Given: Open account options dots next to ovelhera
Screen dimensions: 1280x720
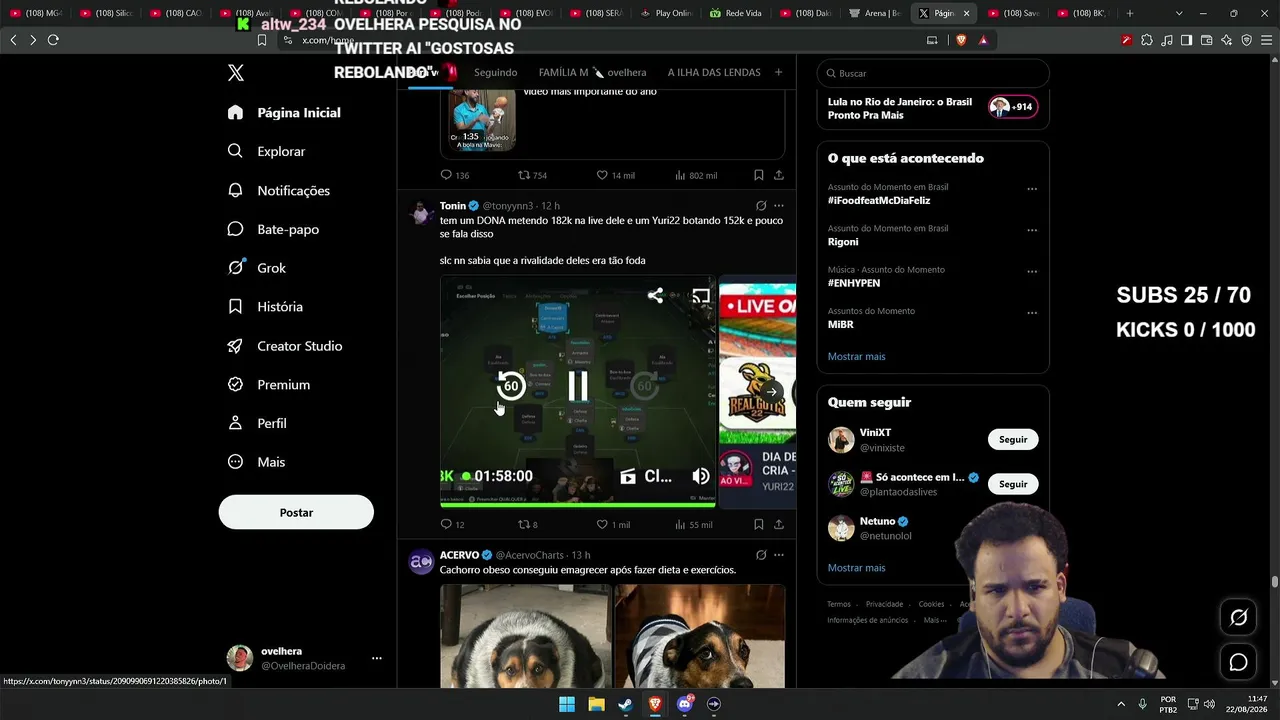Looking at the screenshot, I should (377, 658).
